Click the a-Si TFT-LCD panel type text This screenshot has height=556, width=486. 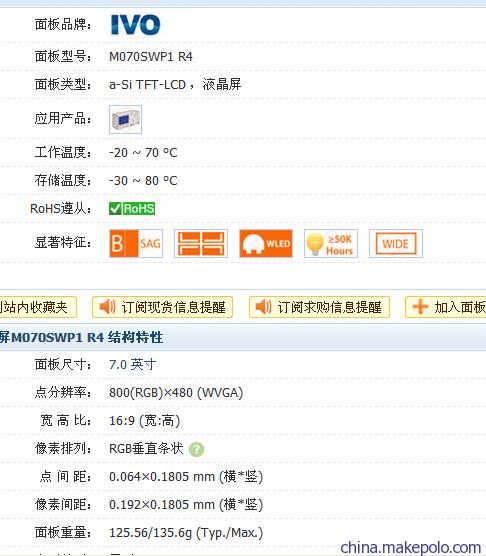[x=147, y=84]
